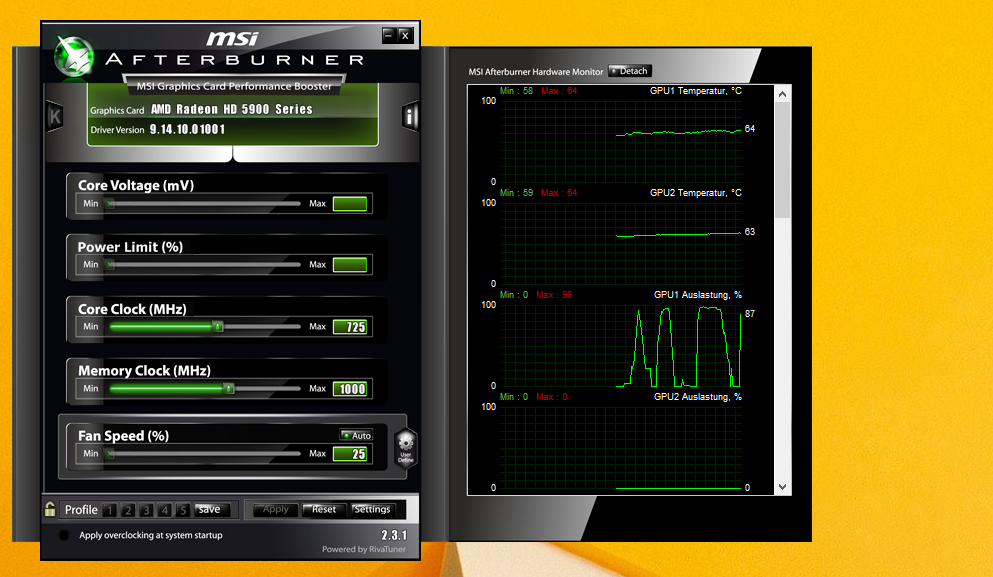Click the Core Voltage slider track

pos(204,203)
